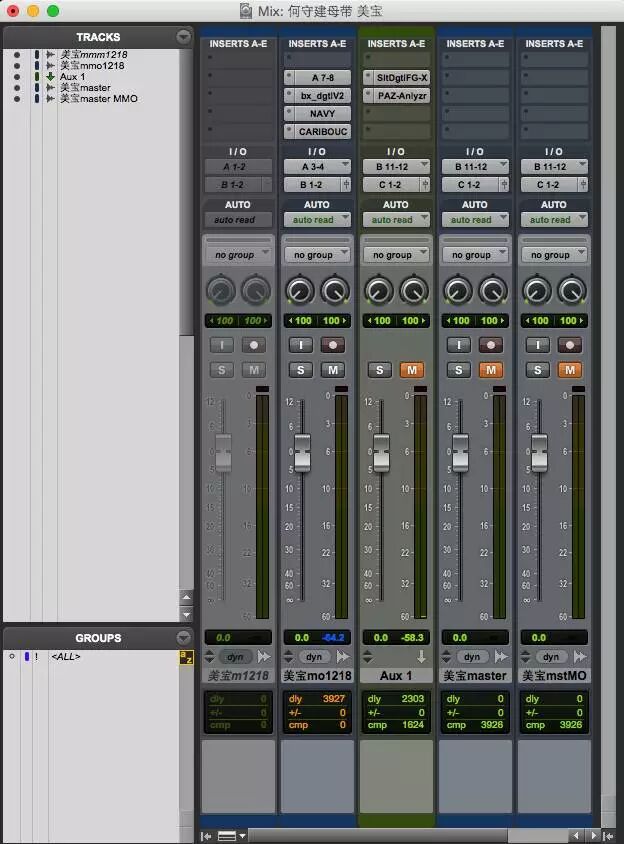This screenshot has height=844, width=624.
Task: Click left pan value 100 on Aux 1
Action: pos(381,321)
